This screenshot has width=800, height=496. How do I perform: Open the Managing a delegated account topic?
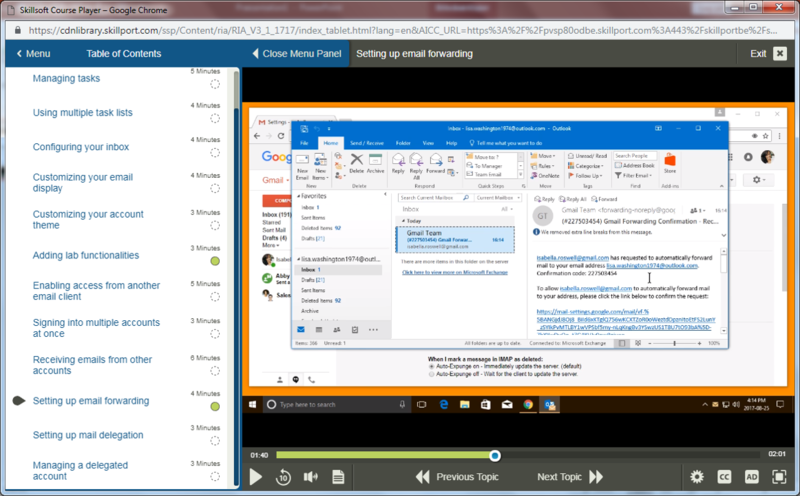point(80,470)
